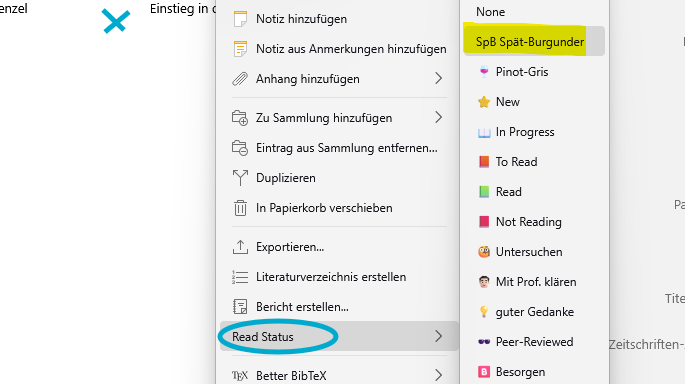Click the light bulb icon for guter Gedanke
This screenshot has height=384, width=685.
[484, 311]
